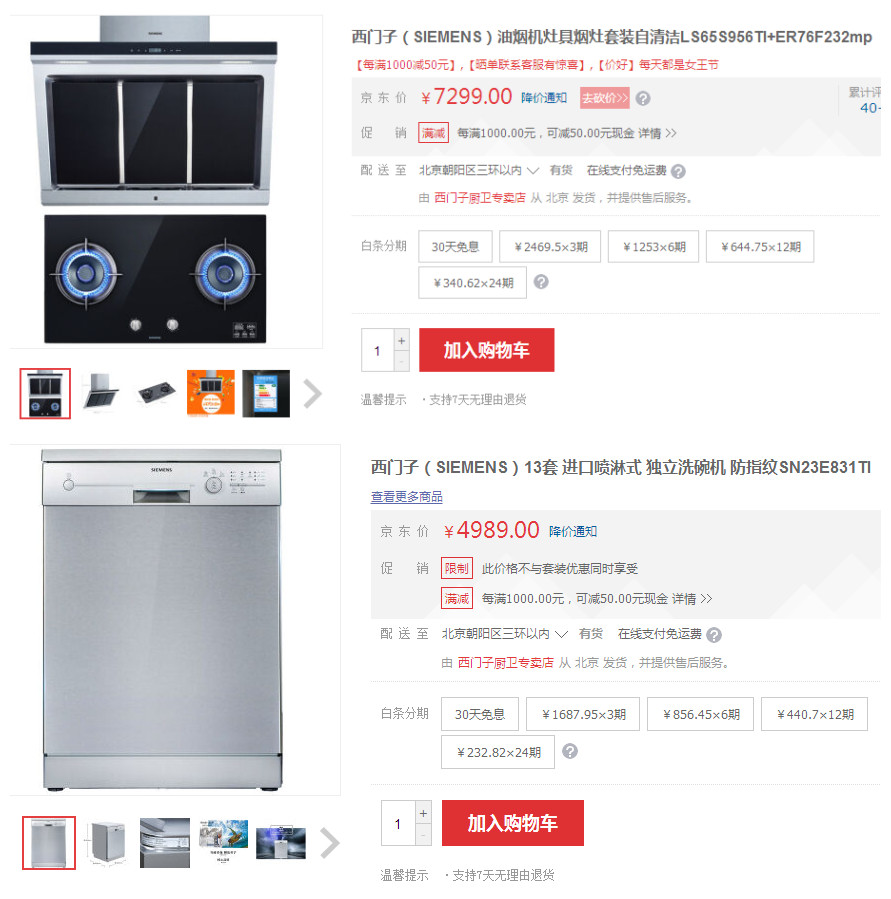This screenshot has width=891, height=899.
Task: Click 降价通知 next to ¥7299.00
Action: point(544,98)
